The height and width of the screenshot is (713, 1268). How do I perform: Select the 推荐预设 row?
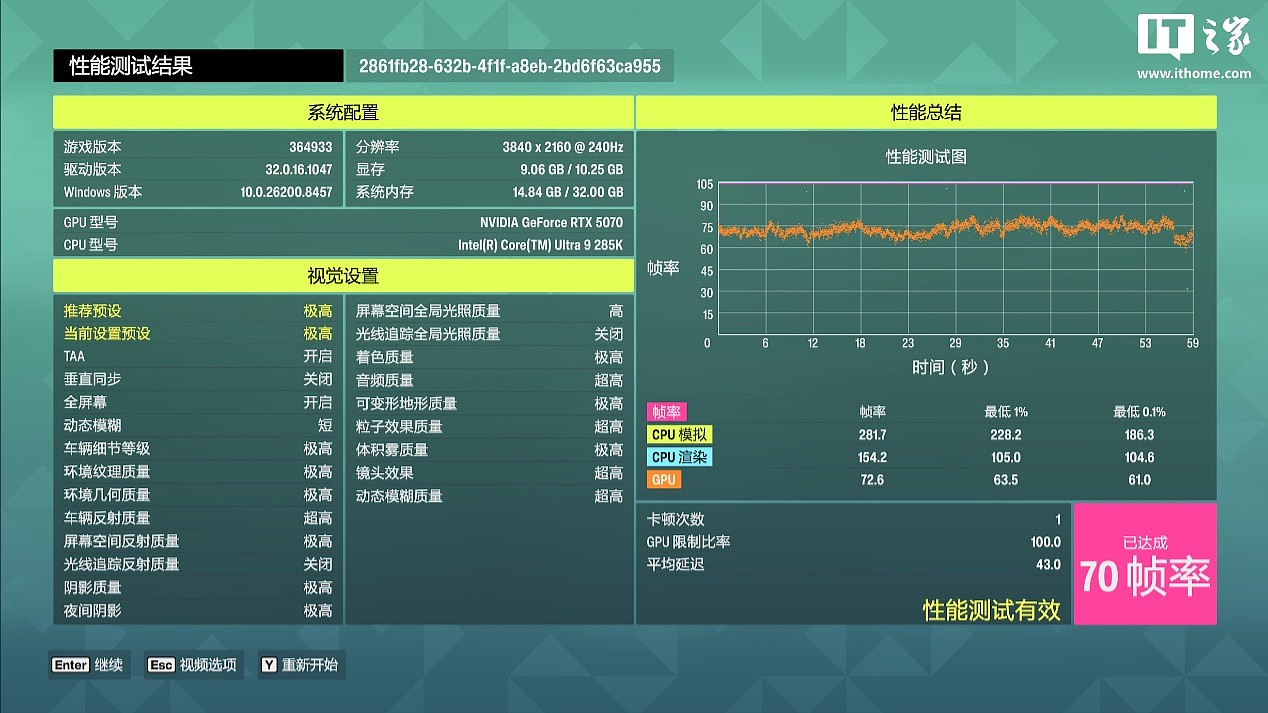point(198,311)
